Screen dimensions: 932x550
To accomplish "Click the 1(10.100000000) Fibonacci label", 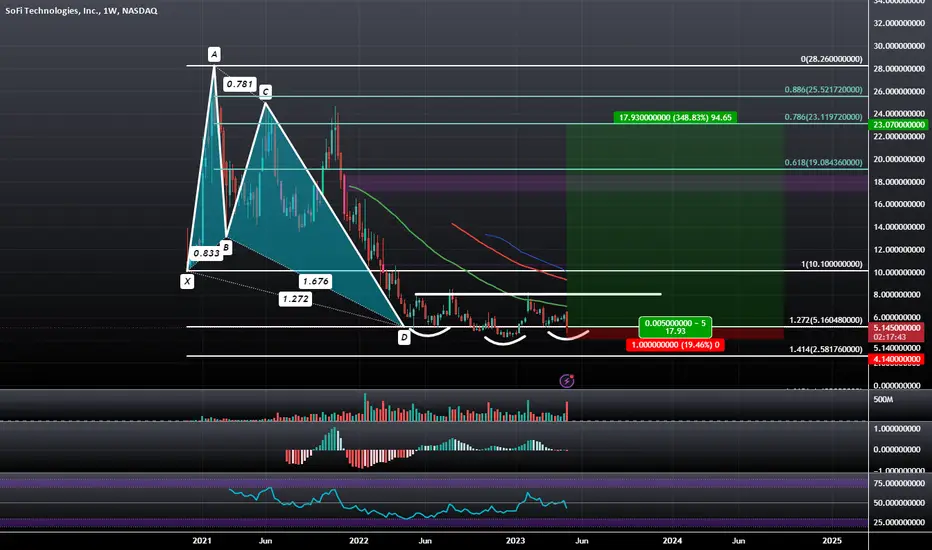I will click(831, 264).
